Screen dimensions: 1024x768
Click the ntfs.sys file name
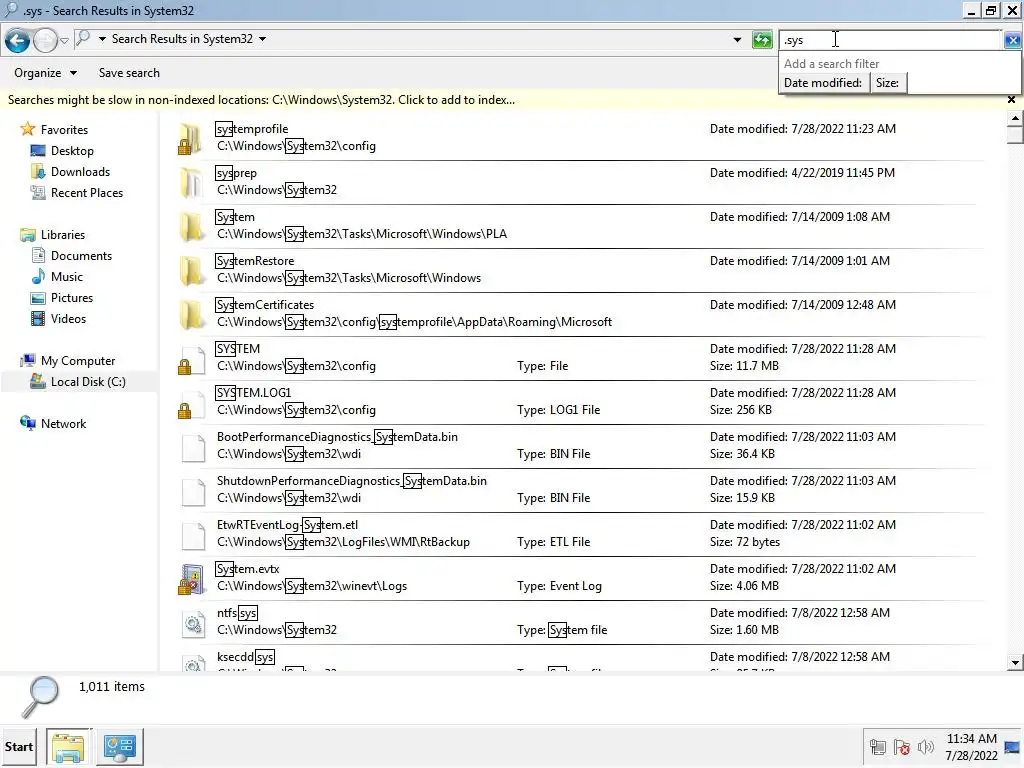coord(237,613)
